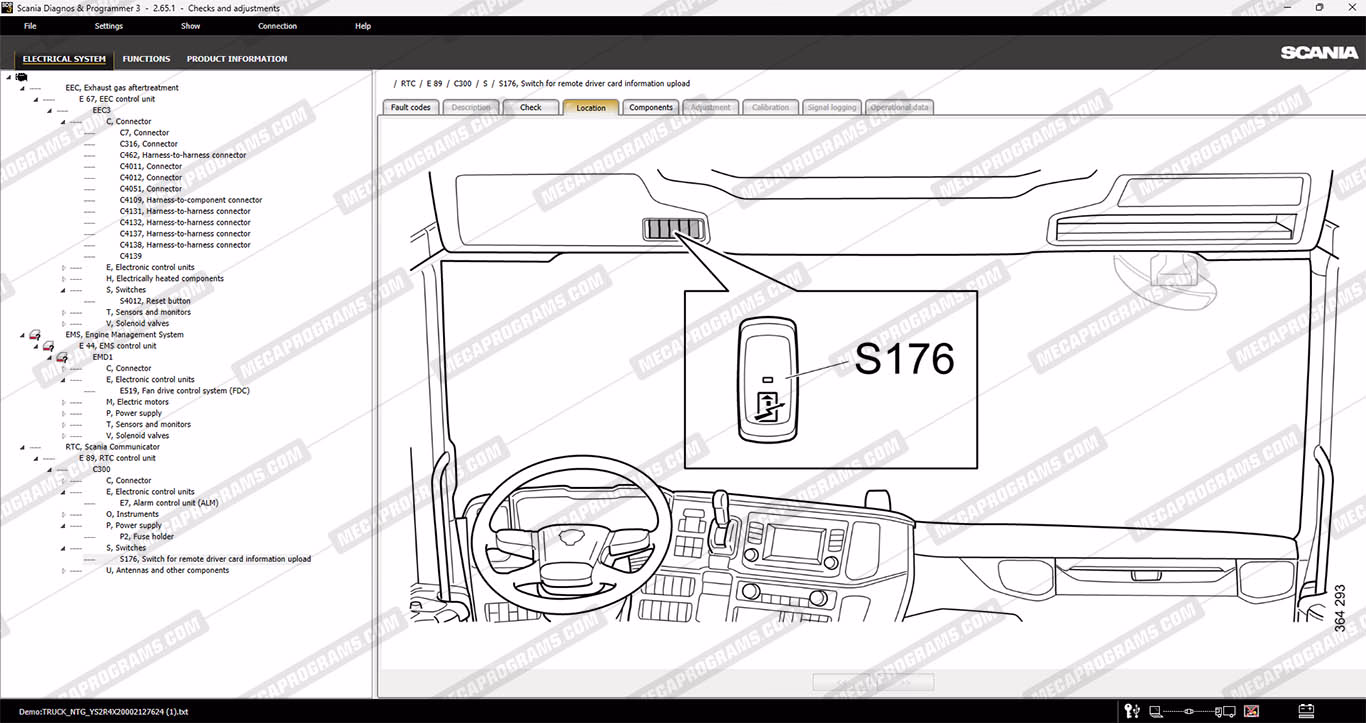This screenshot has width=1366, height=723.
Task: Open the Show menu
Action: 190,26
